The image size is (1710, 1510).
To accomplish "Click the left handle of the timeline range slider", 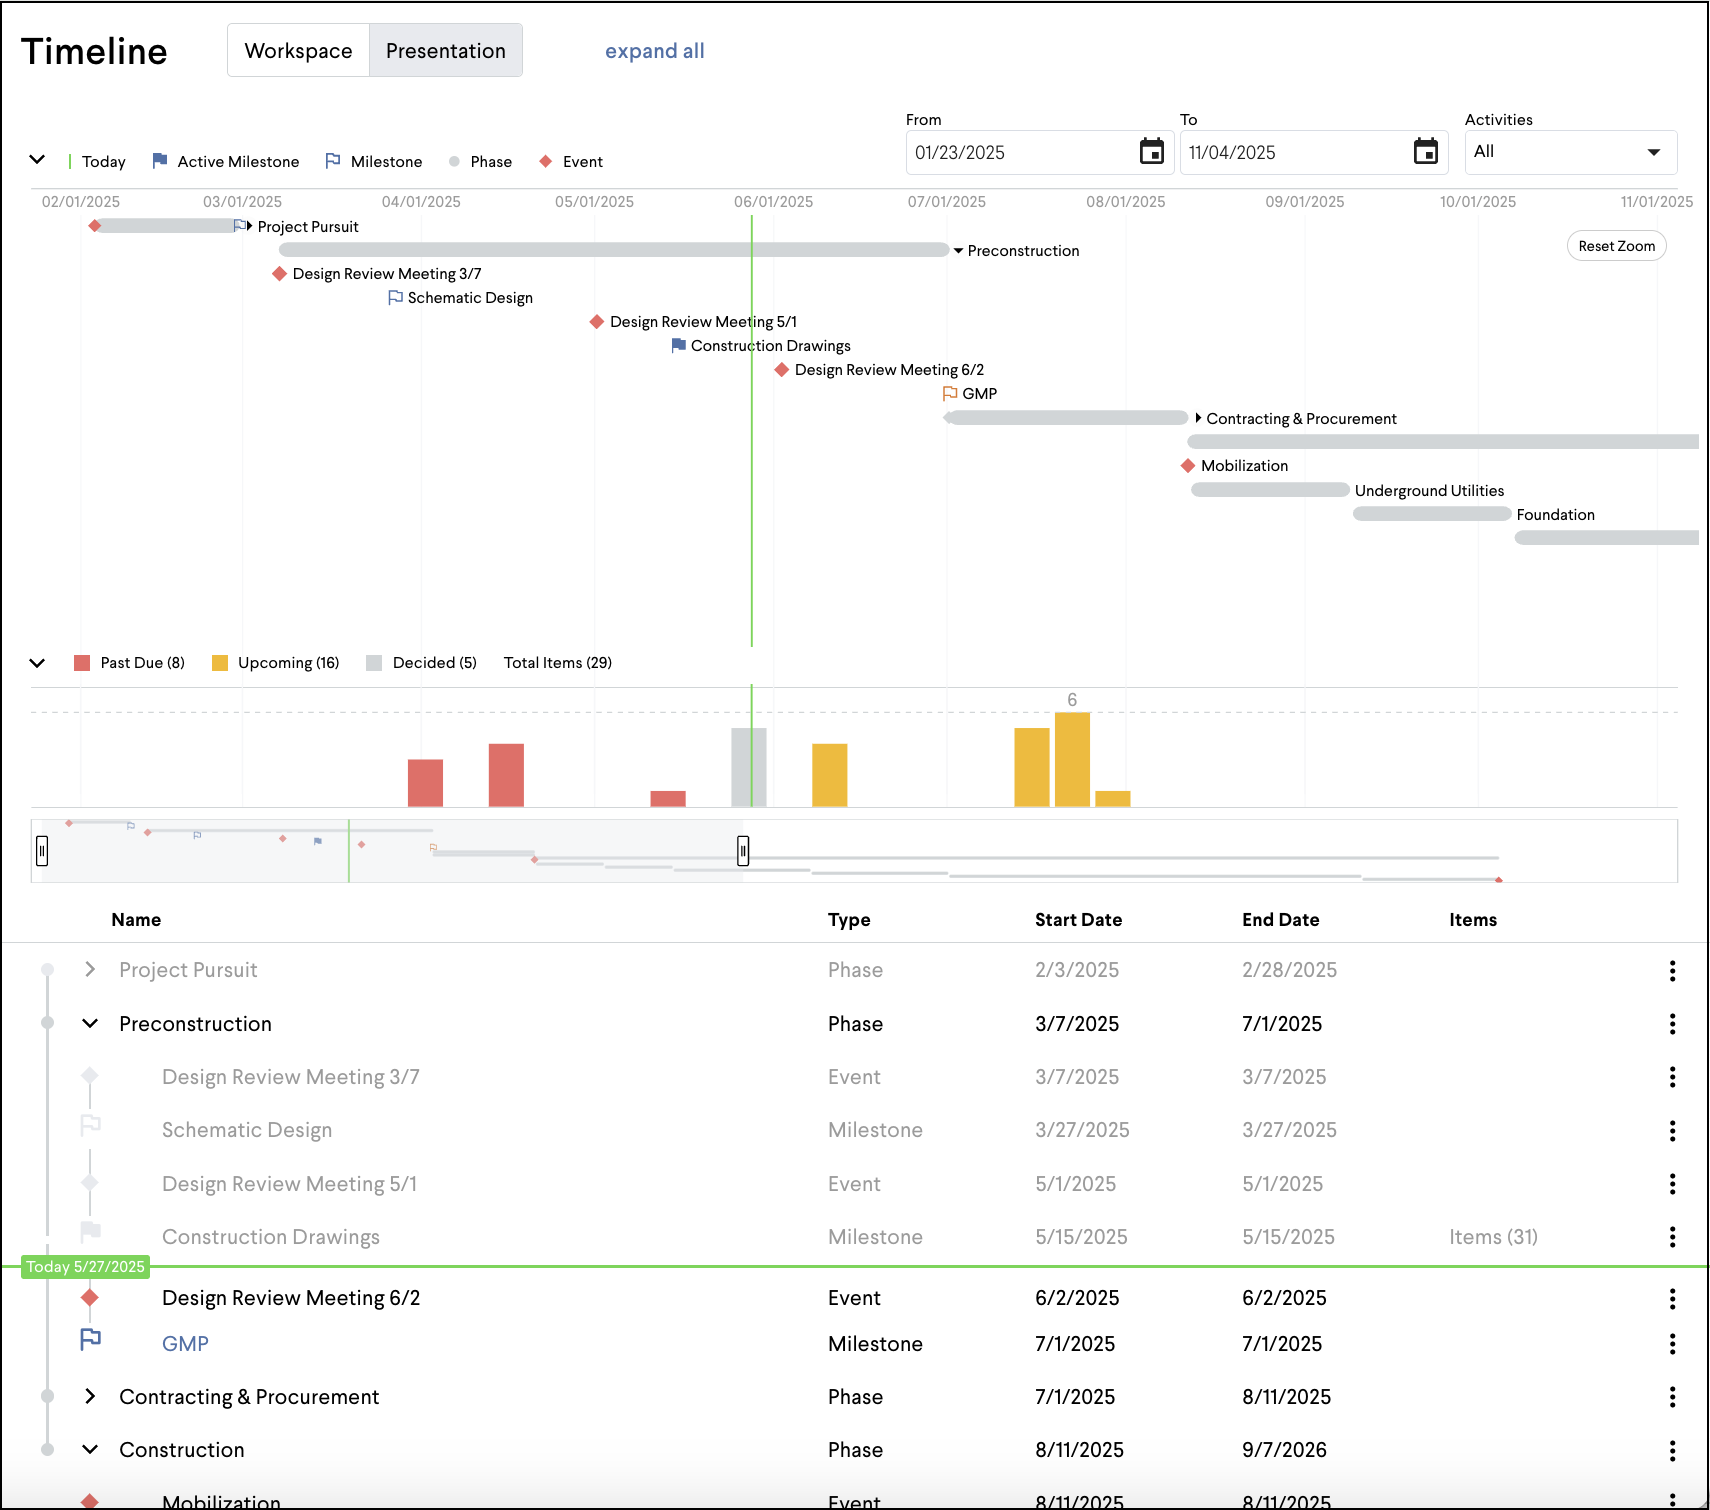I will pos(42,851).
